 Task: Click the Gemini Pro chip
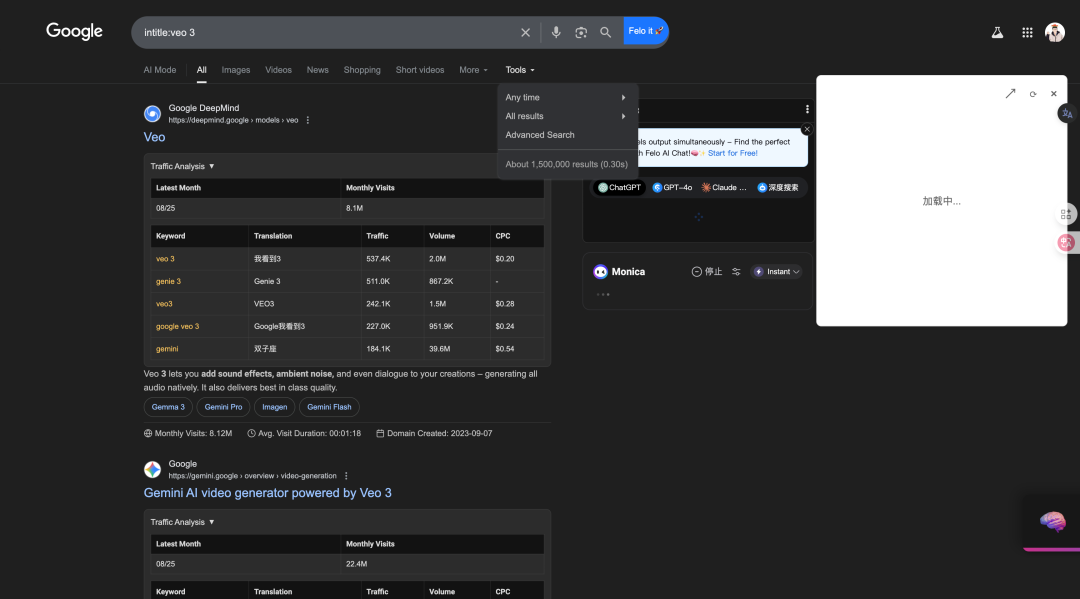point(223,407)
